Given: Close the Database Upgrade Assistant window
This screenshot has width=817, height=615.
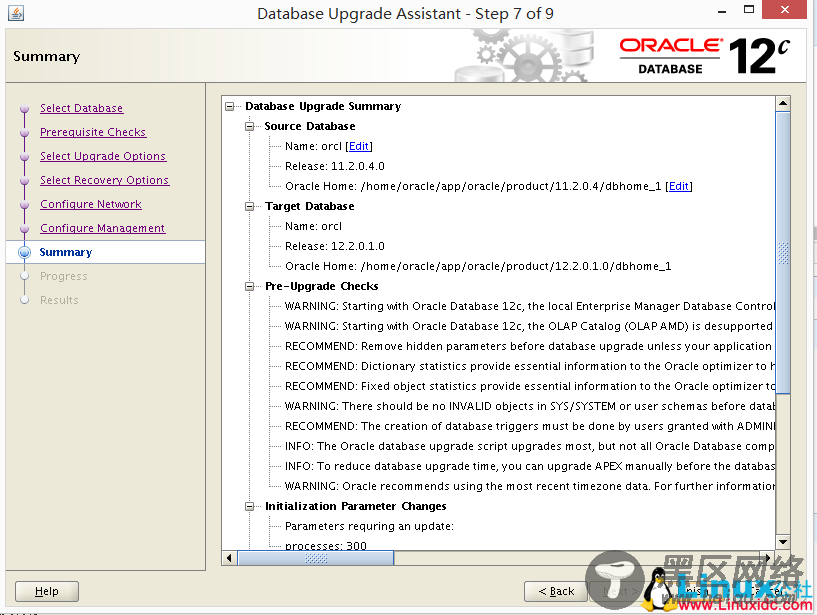Looking at the screenshot, I should pos(785,9).
